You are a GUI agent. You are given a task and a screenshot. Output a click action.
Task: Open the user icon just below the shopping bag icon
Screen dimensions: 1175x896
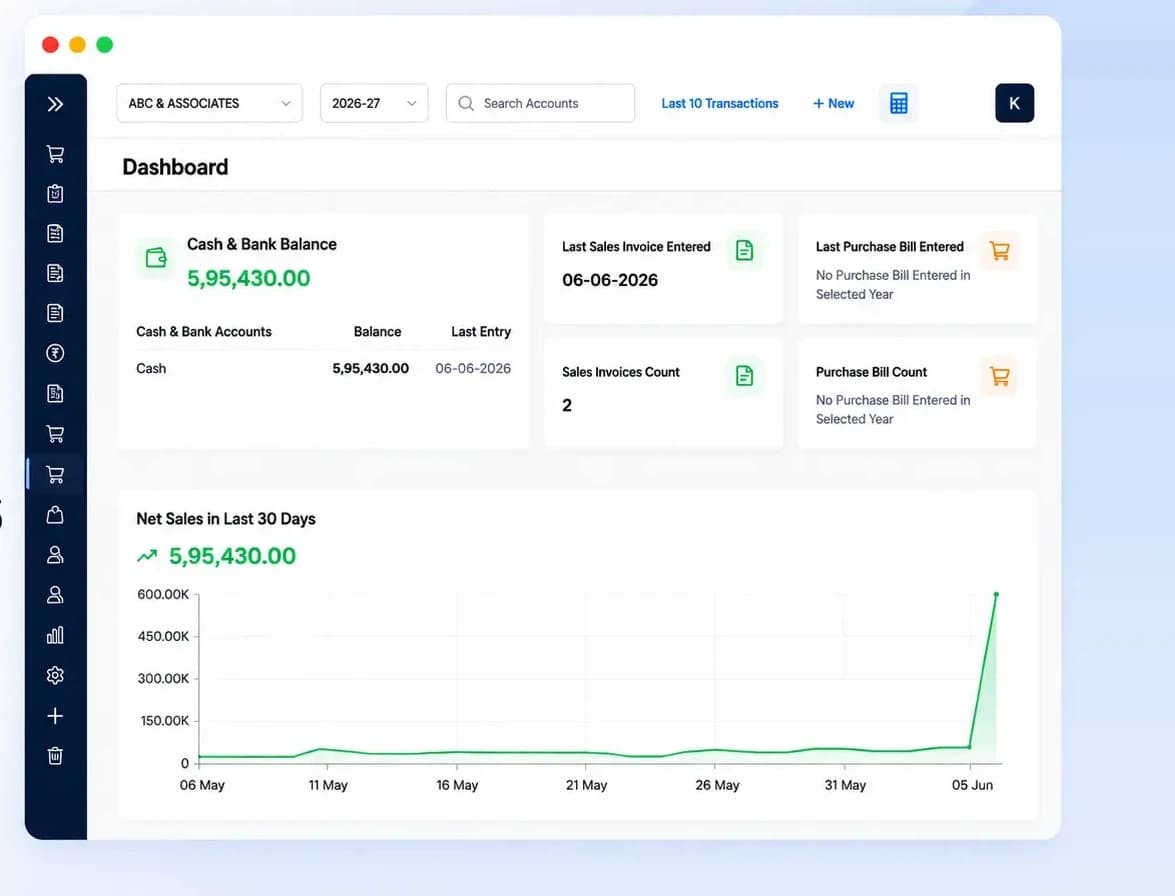[x=55, y=554]
